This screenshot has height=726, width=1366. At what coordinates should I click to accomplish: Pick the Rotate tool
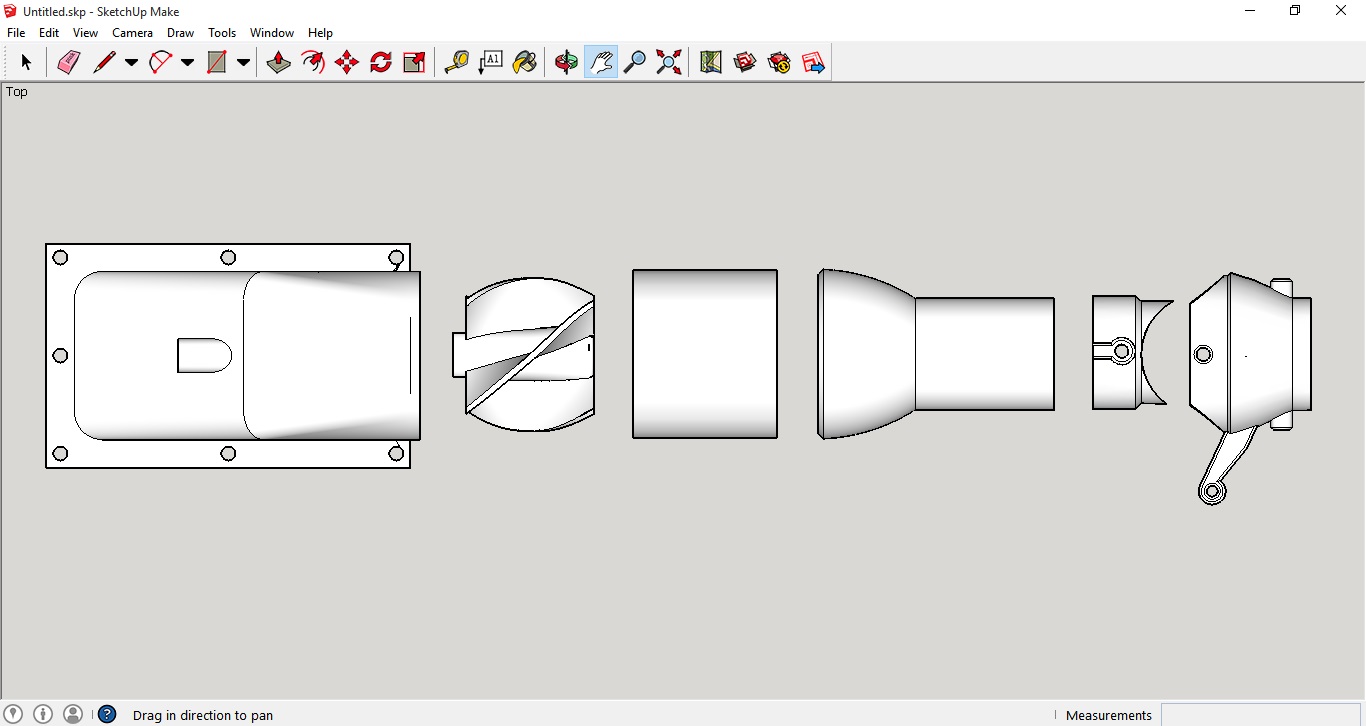coord(381,62)
